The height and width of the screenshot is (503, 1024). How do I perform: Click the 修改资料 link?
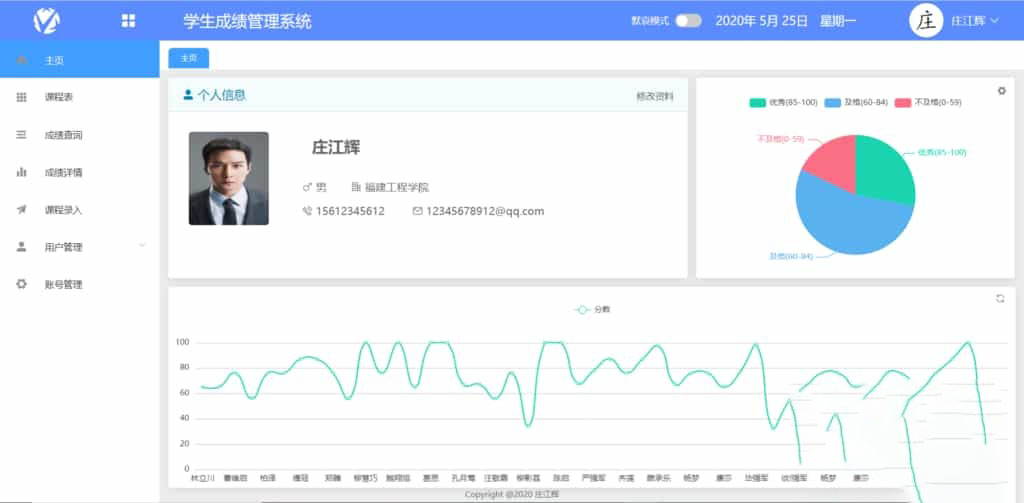click(x=654, y=96)
